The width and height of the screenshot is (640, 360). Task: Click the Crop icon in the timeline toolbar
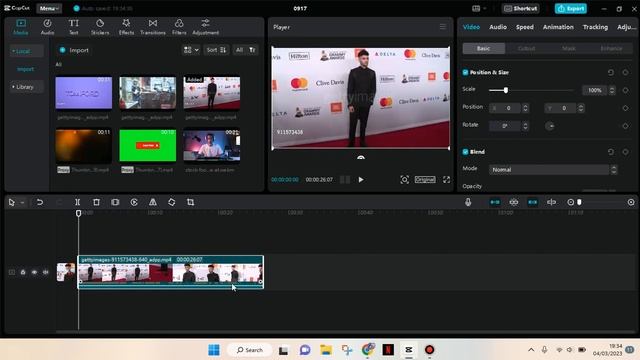click(x=190, y=202)
